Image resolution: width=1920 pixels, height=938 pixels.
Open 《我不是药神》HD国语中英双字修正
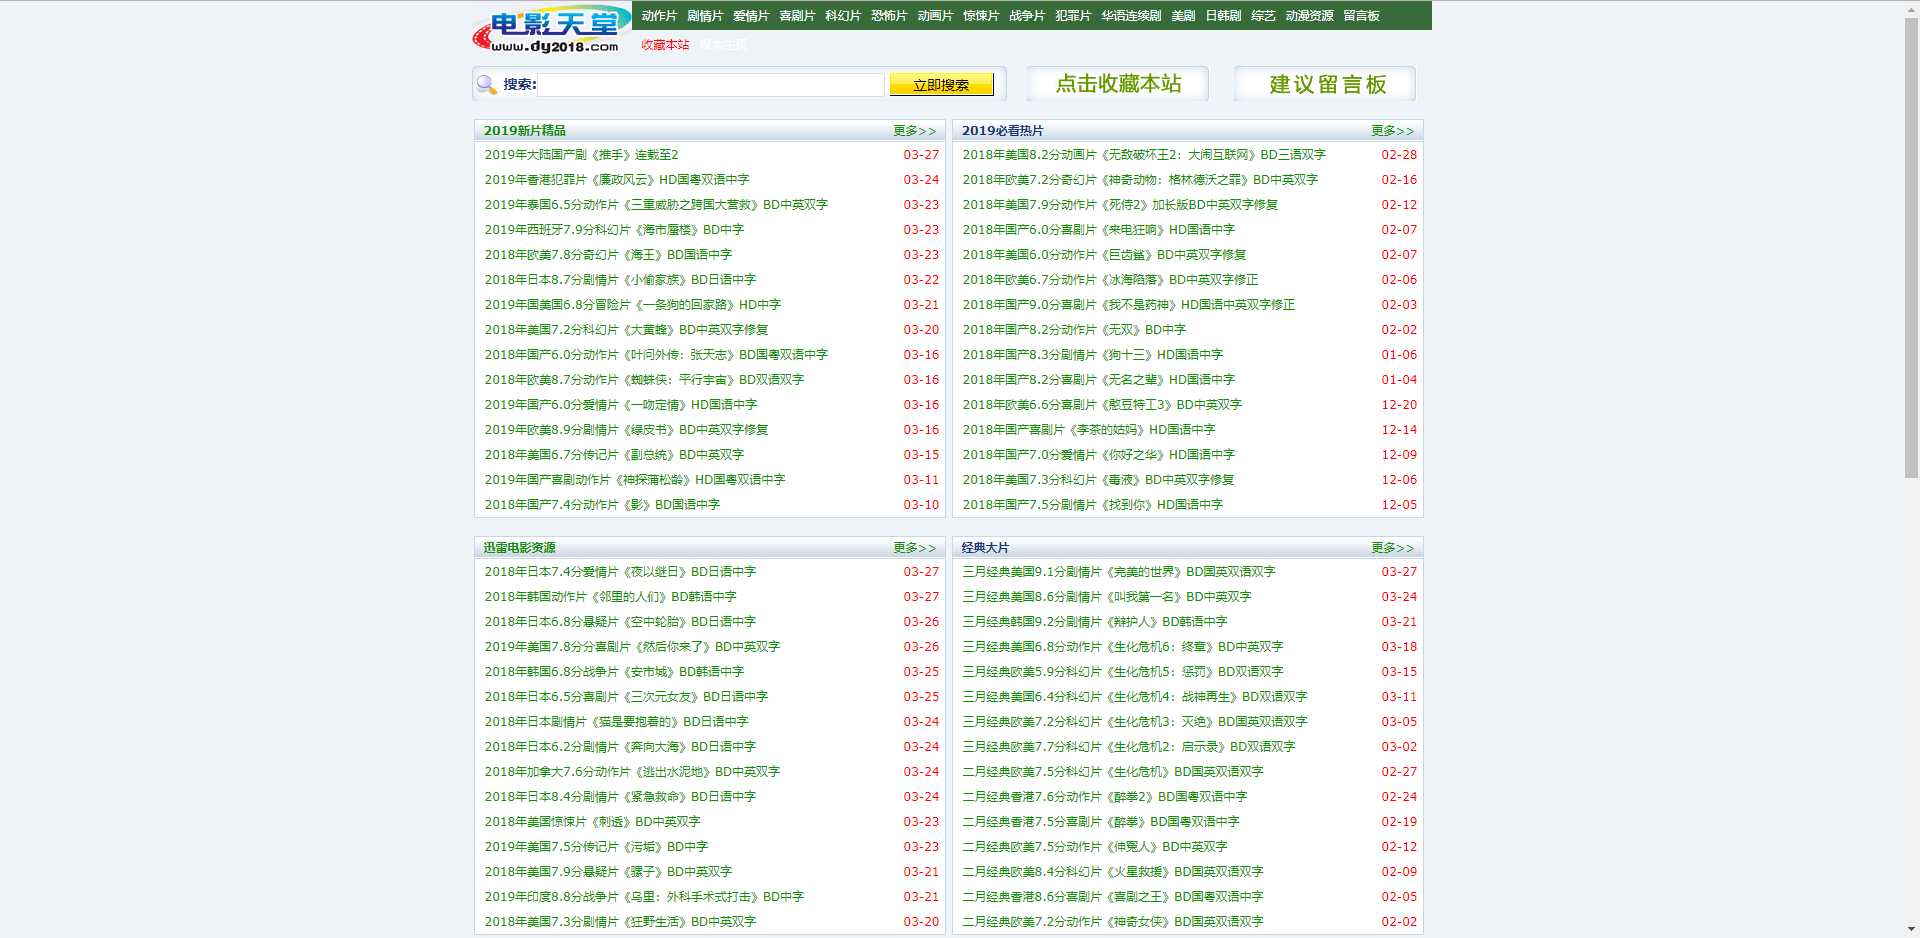(1129, 305)
